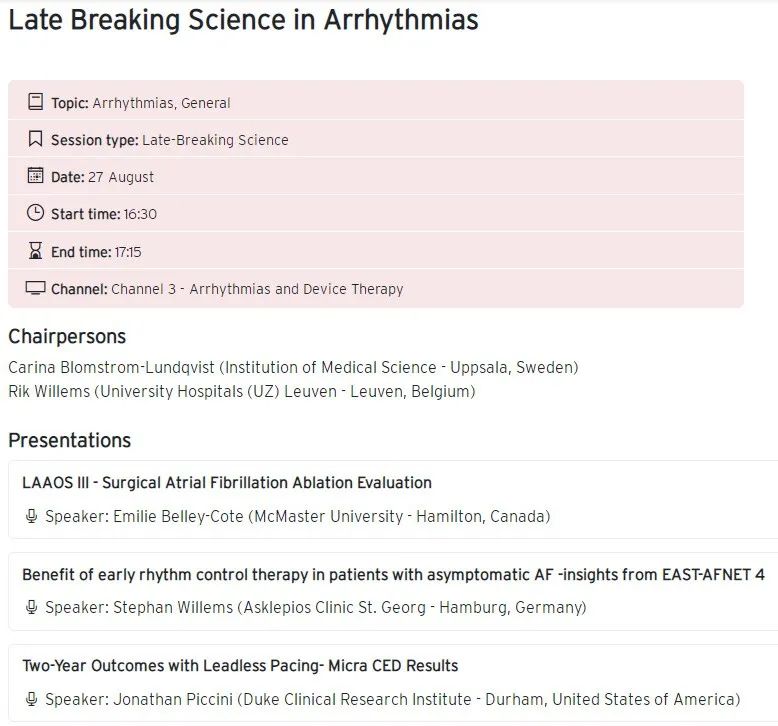Click microphone icon for Stephan Willems
778x726 pixels.
coord(32,607)
